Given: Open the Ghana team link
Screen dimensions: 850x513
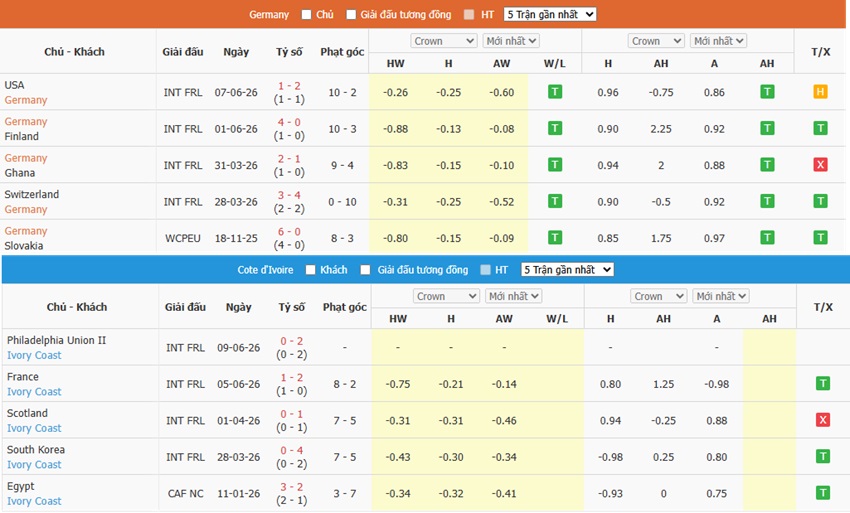Looking at the screenshot, I should coord(20,172).
